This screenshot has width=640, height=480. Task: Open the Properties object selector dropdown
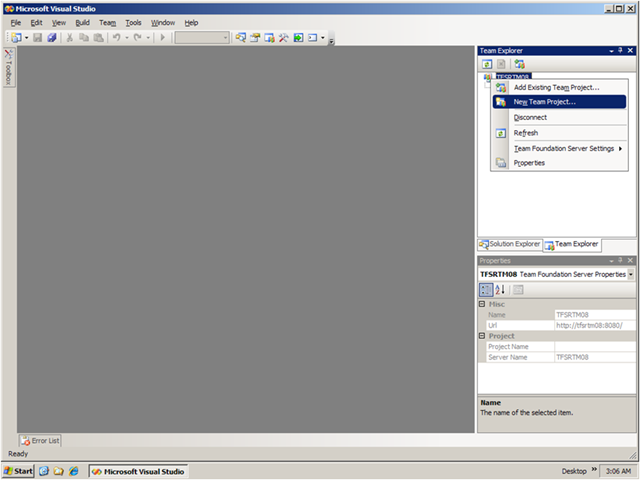point(631,275)
